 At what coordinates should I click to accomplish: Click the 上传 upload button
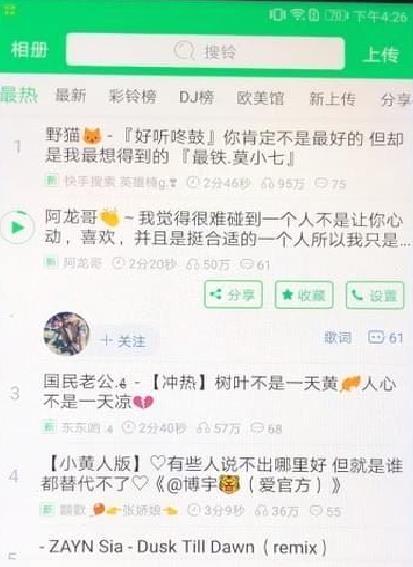[x=381, y=55]
